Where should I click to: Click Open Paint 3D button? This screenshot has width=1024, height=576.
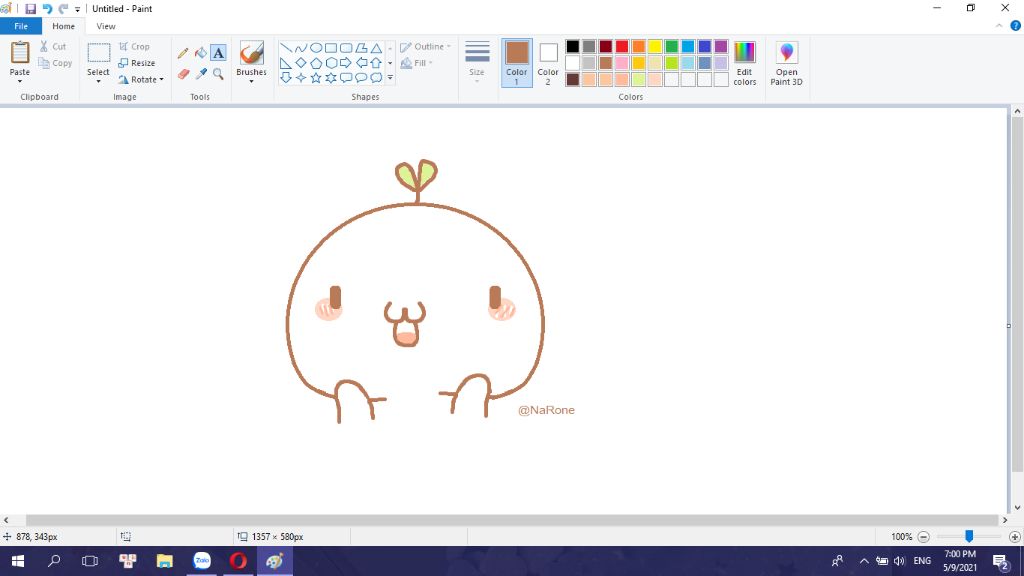pyautogui.click(x=786, y=63)
